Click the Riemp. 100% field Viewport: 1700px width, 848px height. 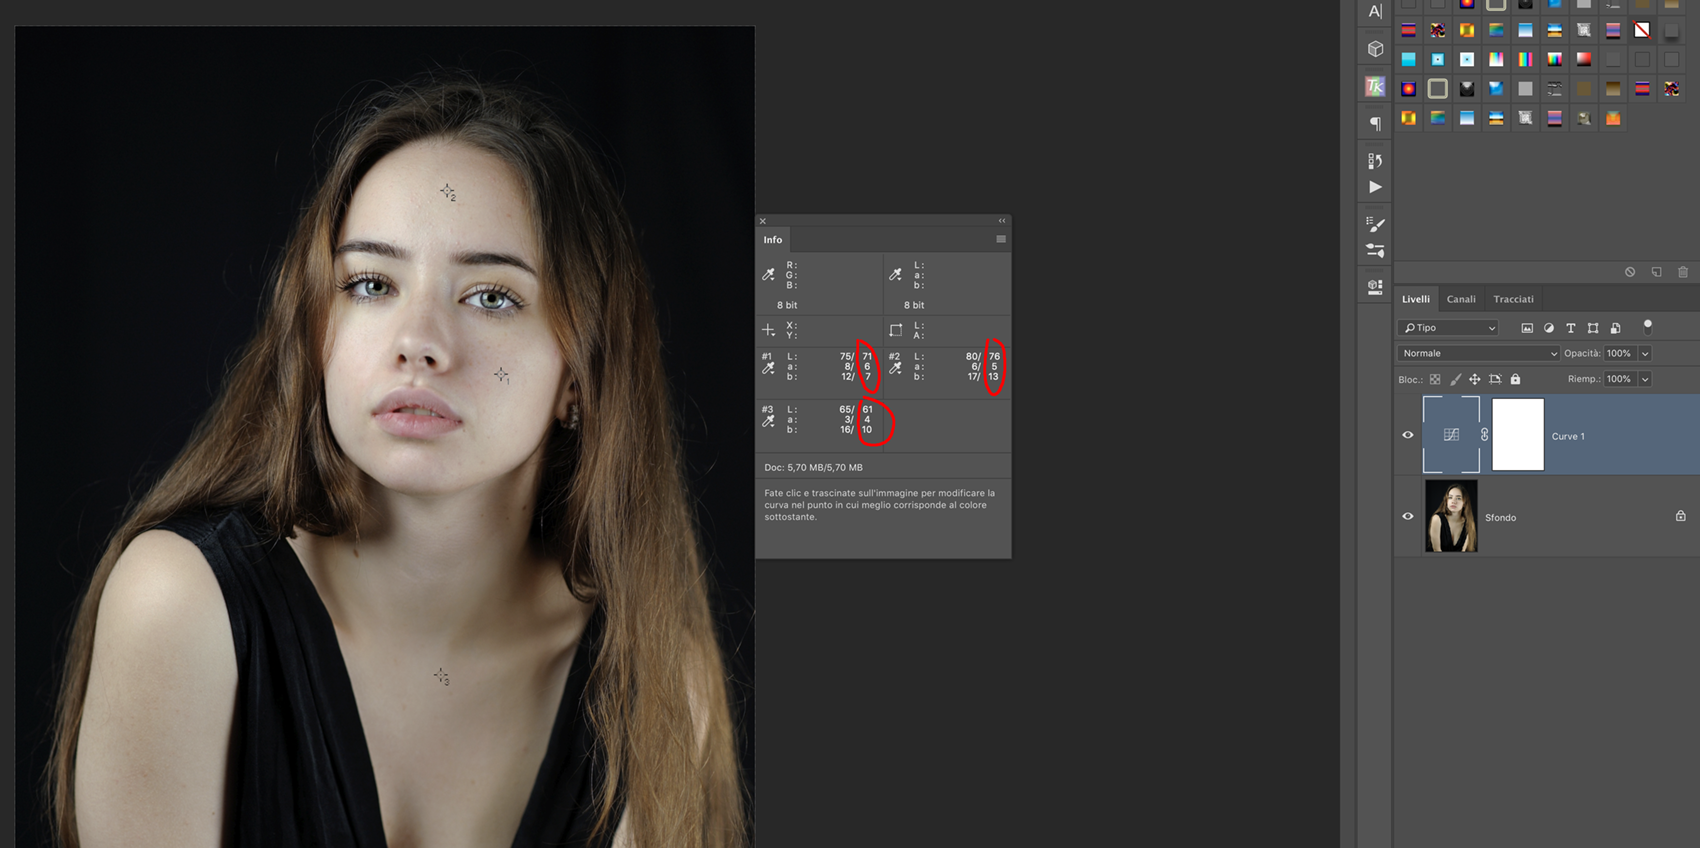[x=1620, y=379]
